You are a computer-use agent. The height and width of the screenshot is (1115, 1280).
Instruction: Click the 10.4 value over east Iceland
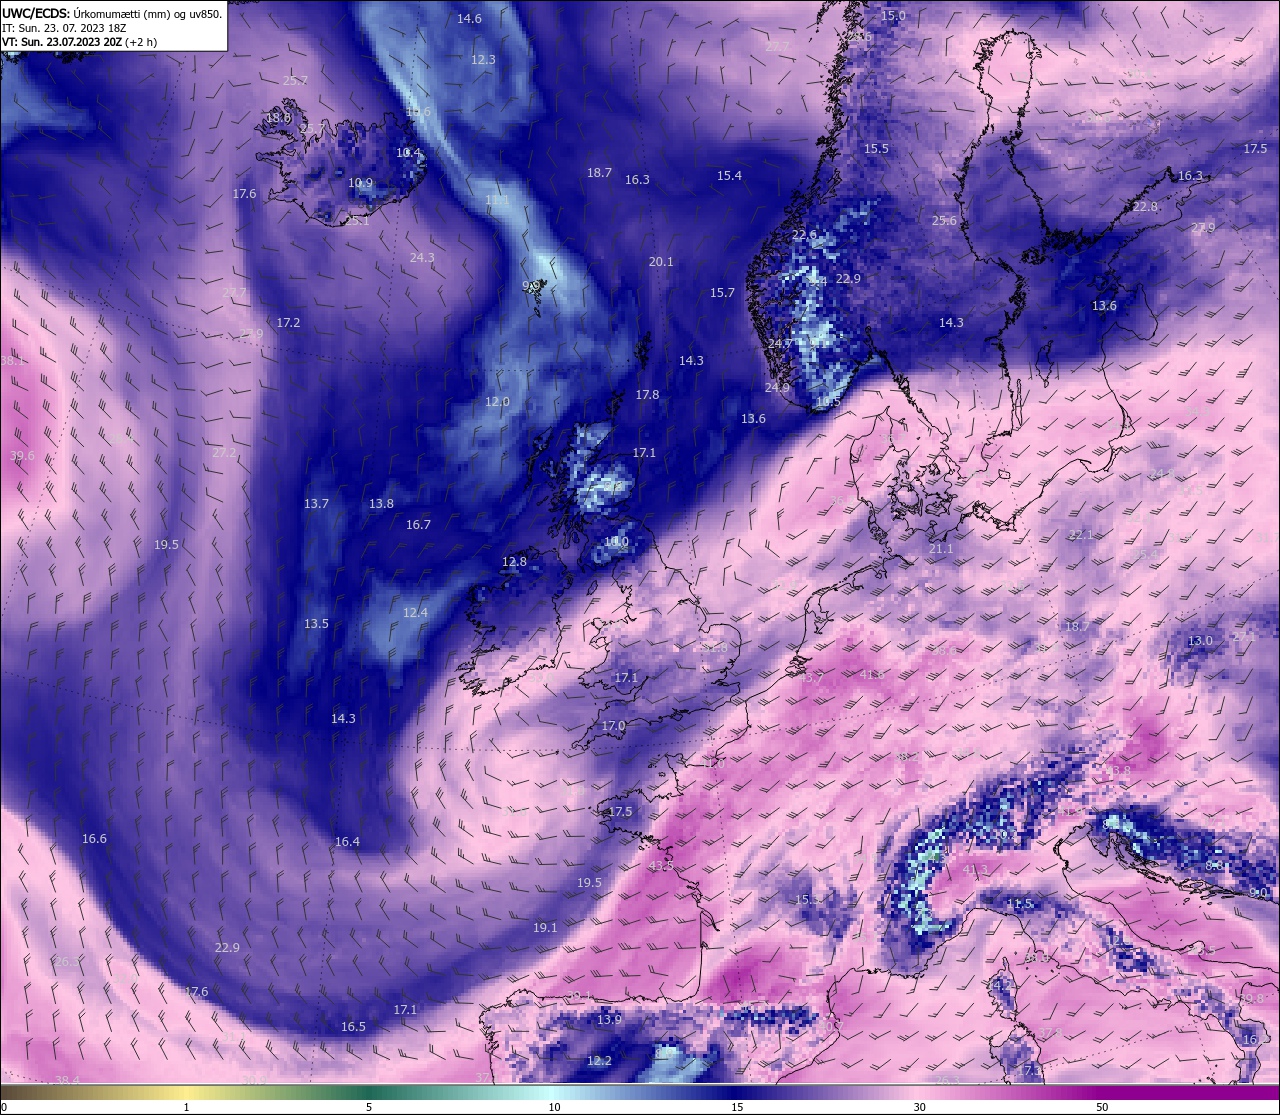click(x=408, y=153)
